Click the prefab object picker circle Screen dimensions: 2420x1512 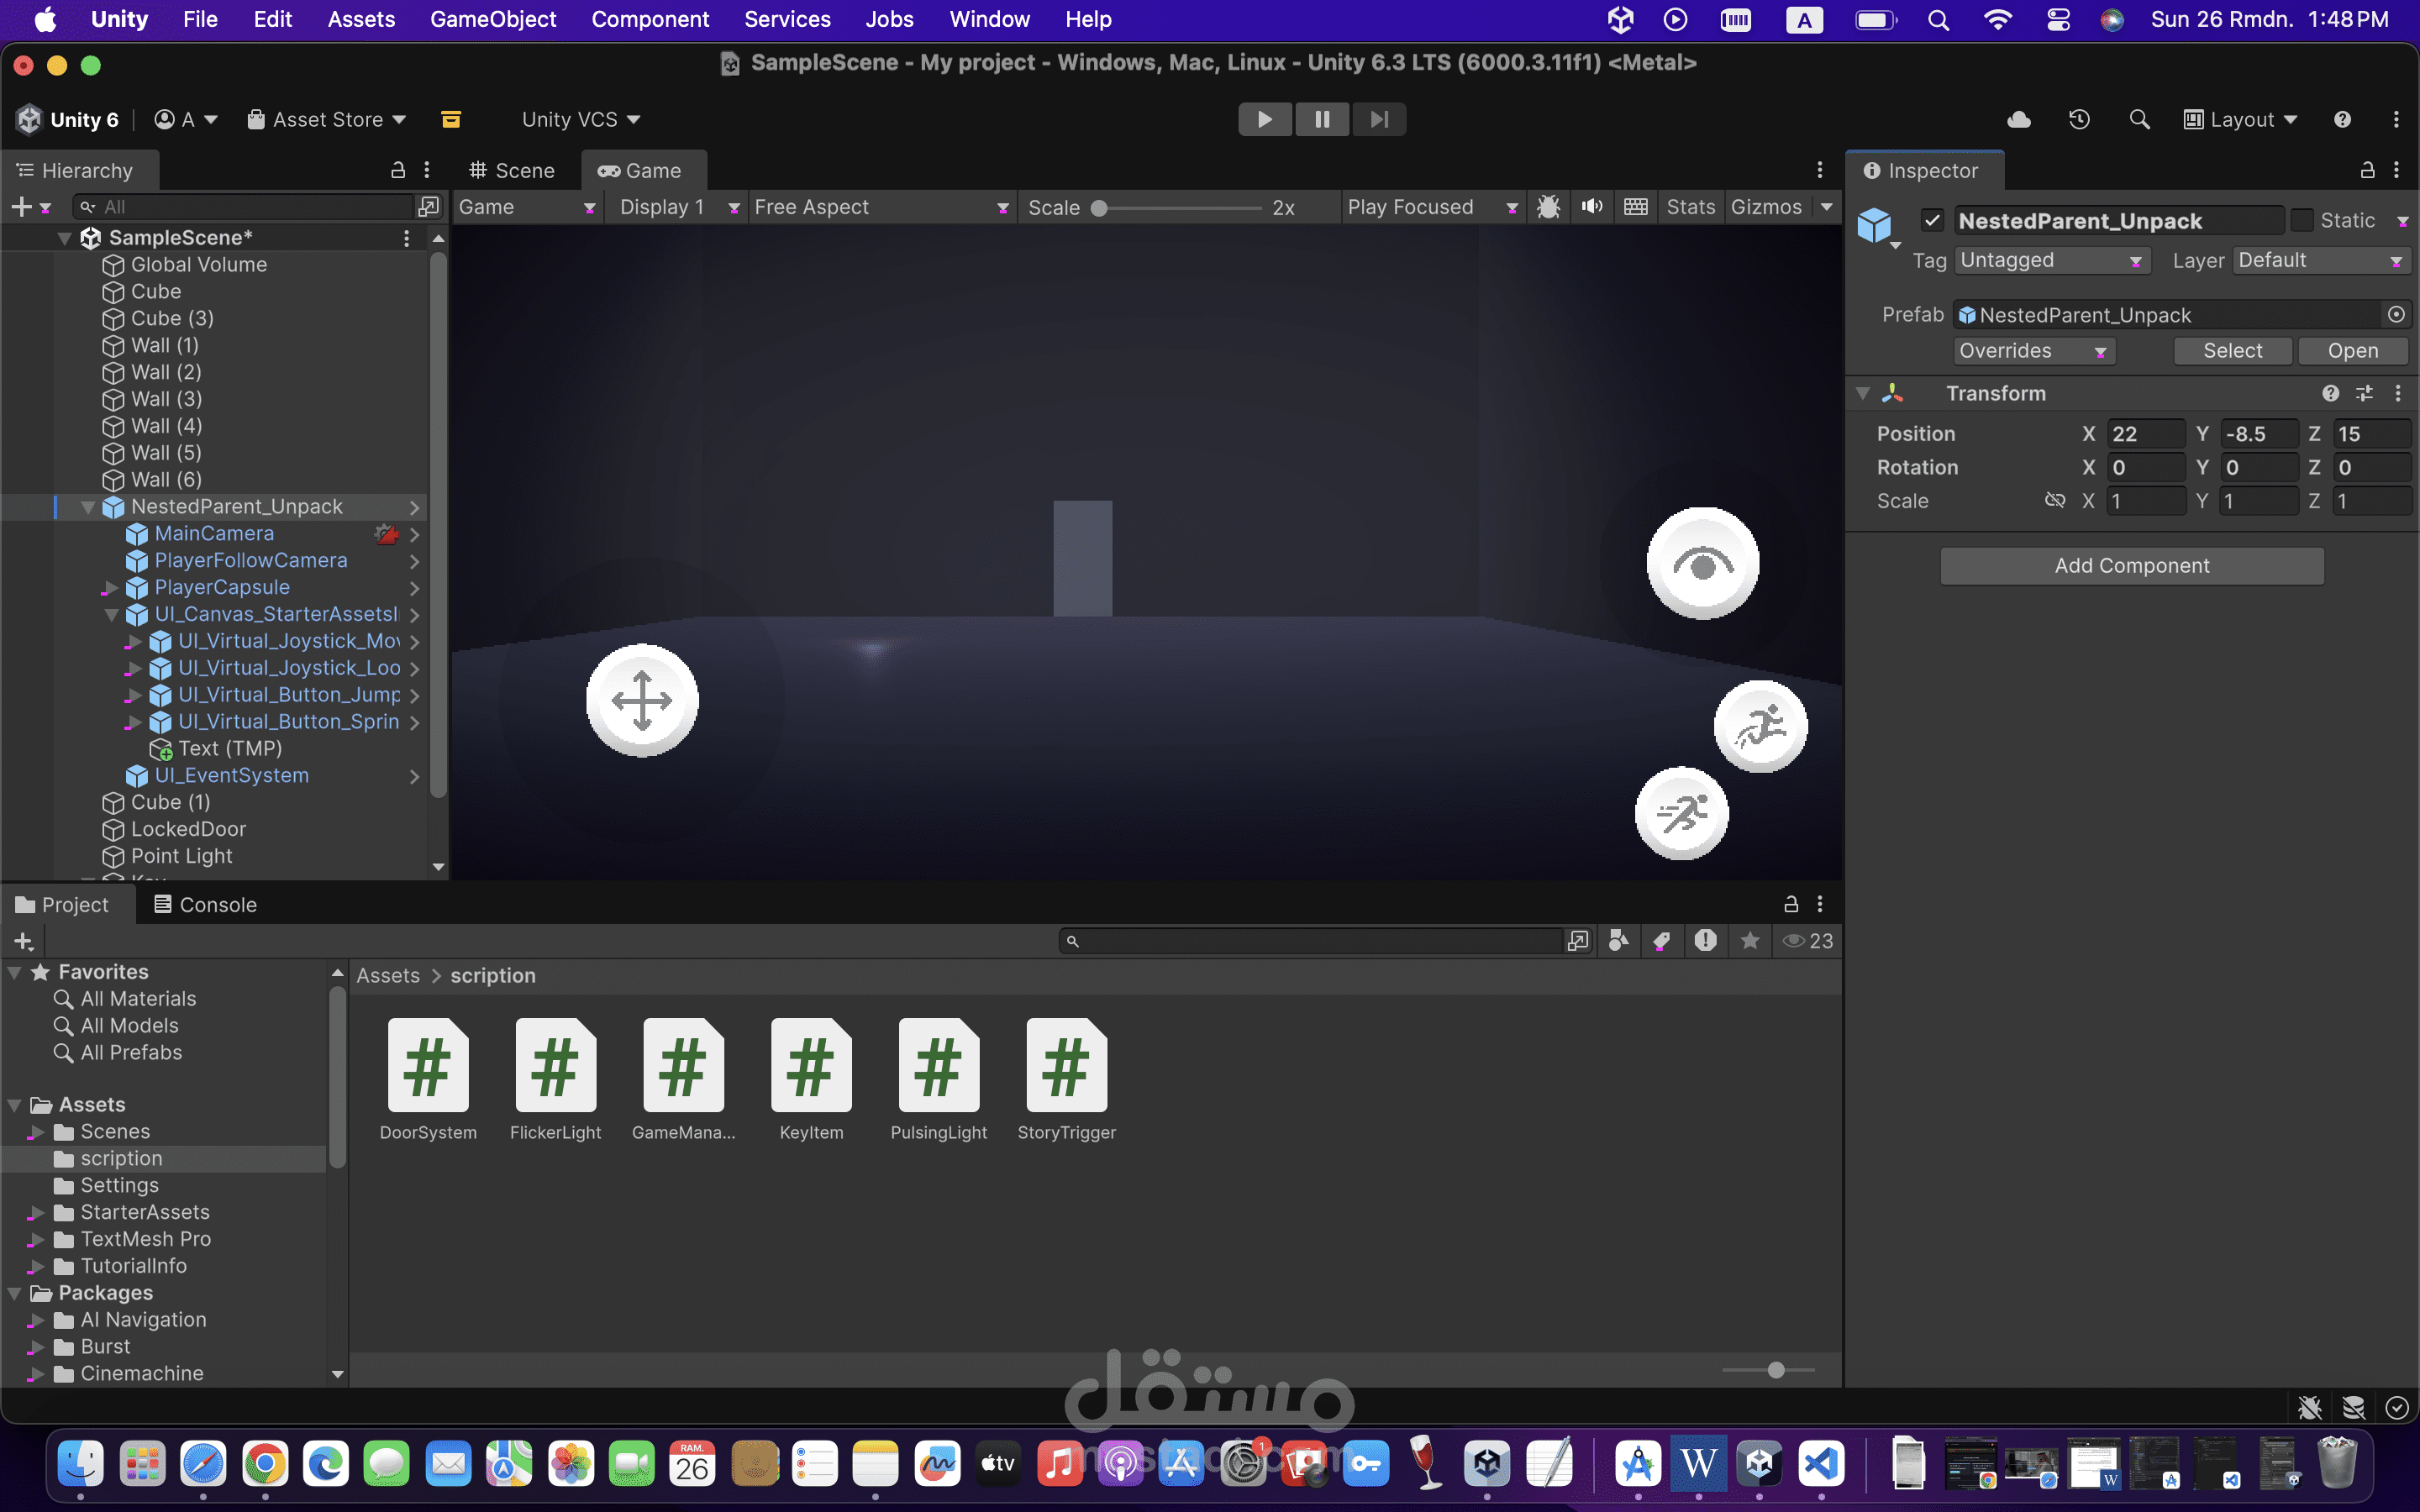click(2396, 315)
